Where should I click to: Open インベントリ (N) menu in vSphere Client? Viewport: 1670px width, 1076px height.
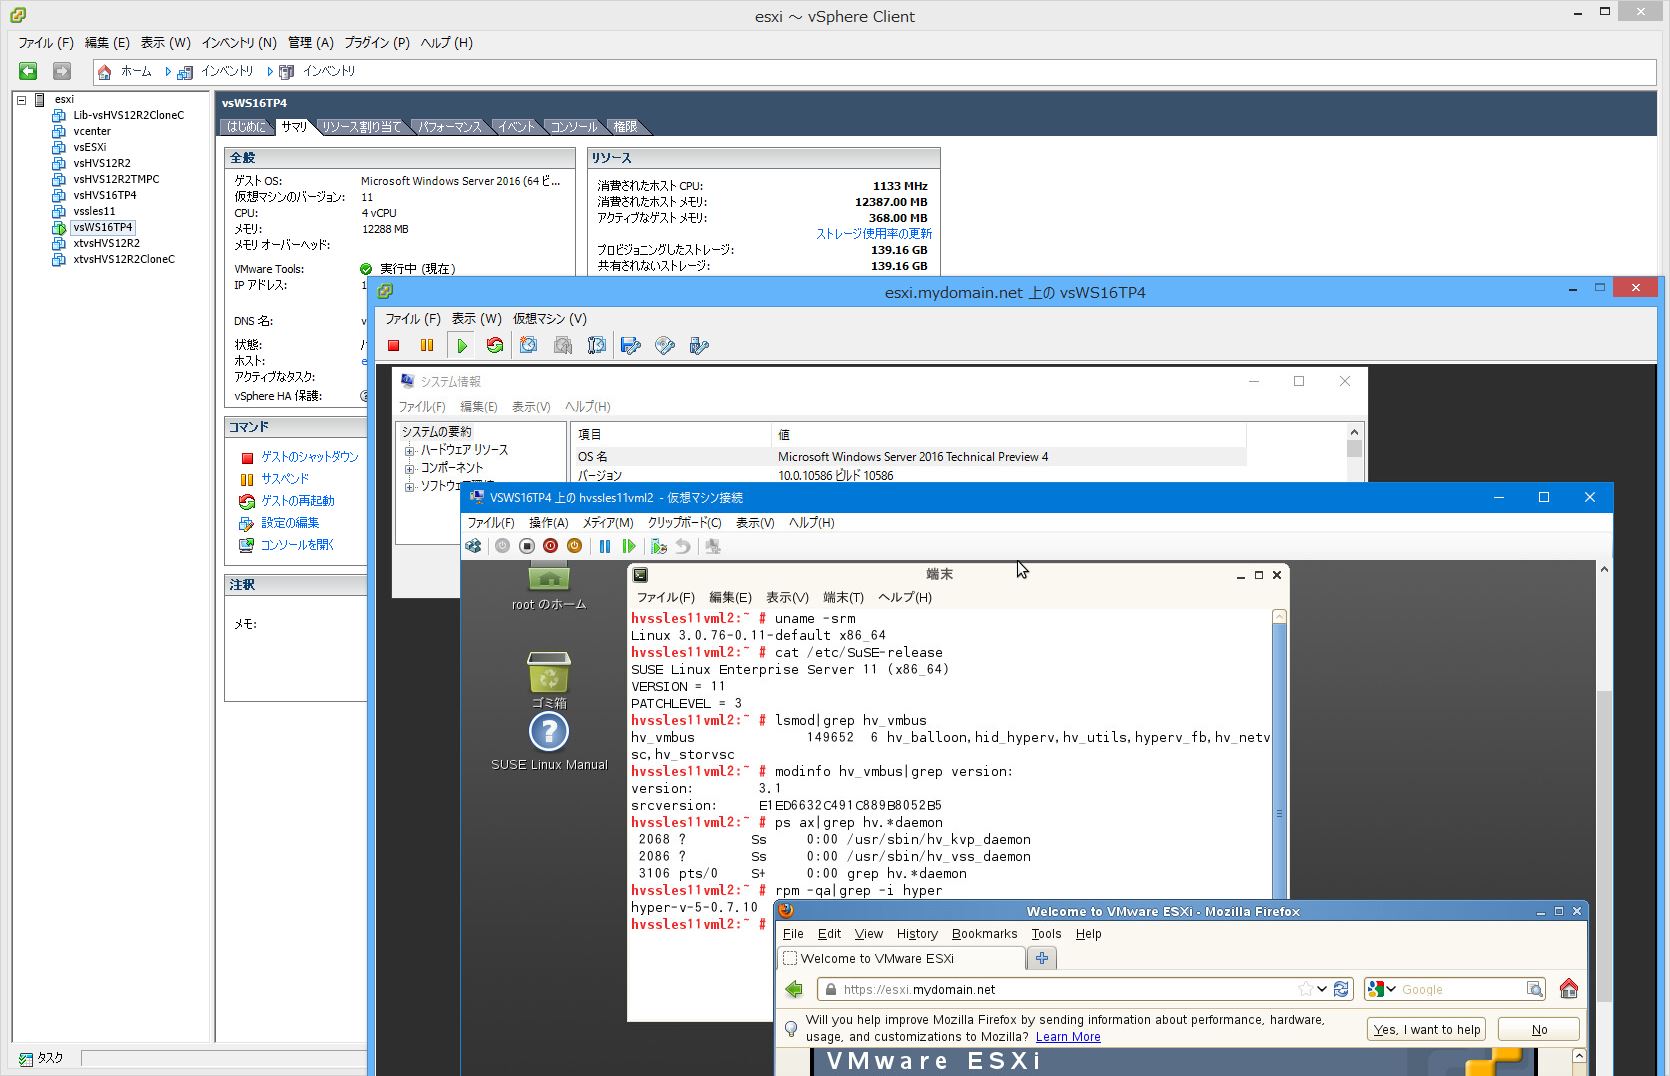pyautogui.click(x=239, y=43)
